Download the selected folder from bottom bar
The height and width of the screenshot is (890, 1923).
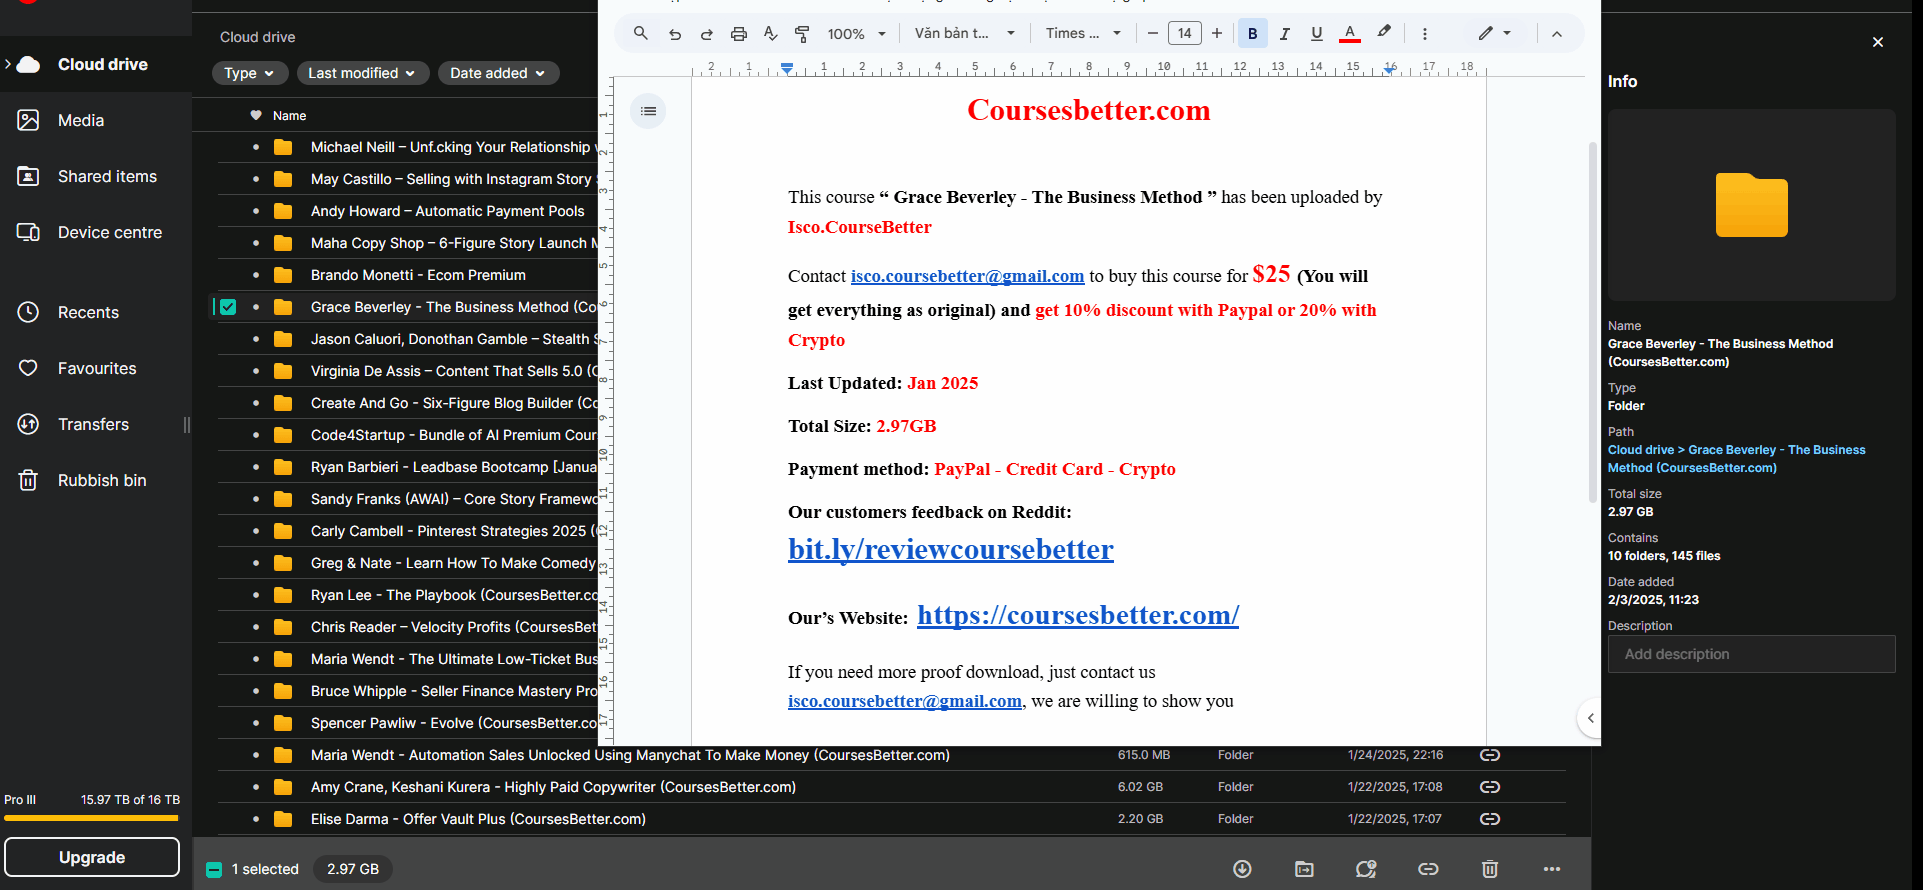click(1242, 869)
